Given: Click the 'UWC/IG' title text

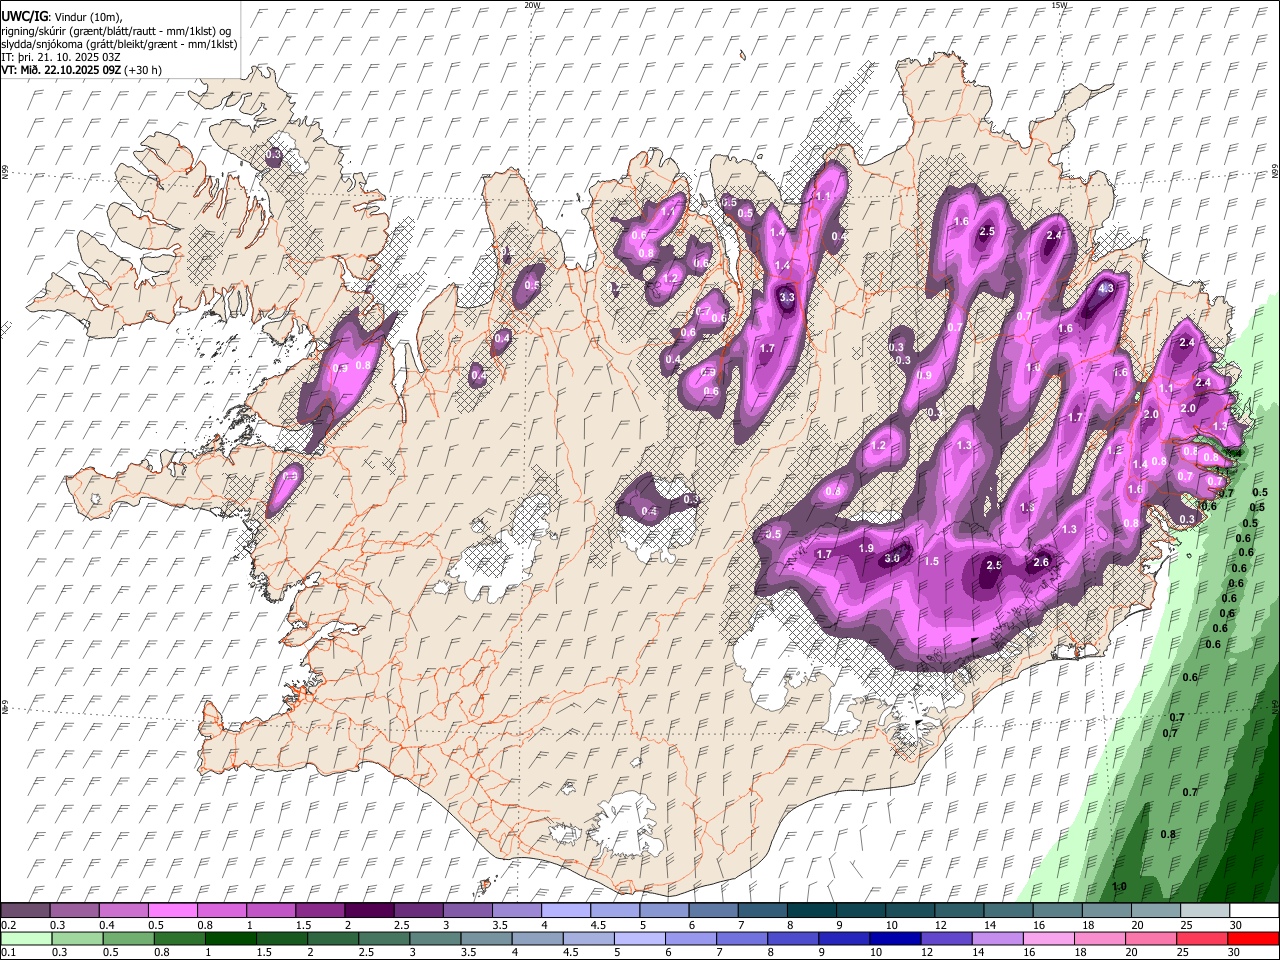Looking at the screenshot, I should (24, 17).
